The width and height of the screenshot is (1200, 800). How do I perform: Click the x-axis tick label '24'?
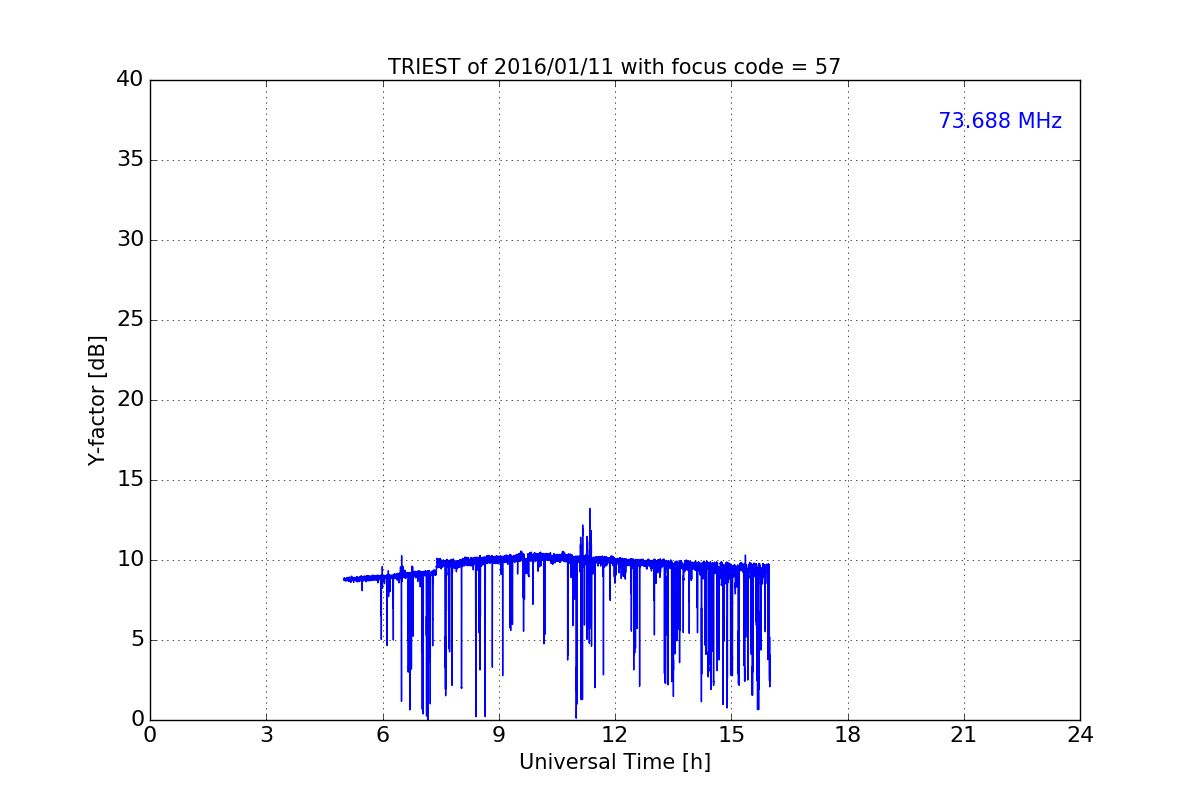click(x=1080, y=735)
